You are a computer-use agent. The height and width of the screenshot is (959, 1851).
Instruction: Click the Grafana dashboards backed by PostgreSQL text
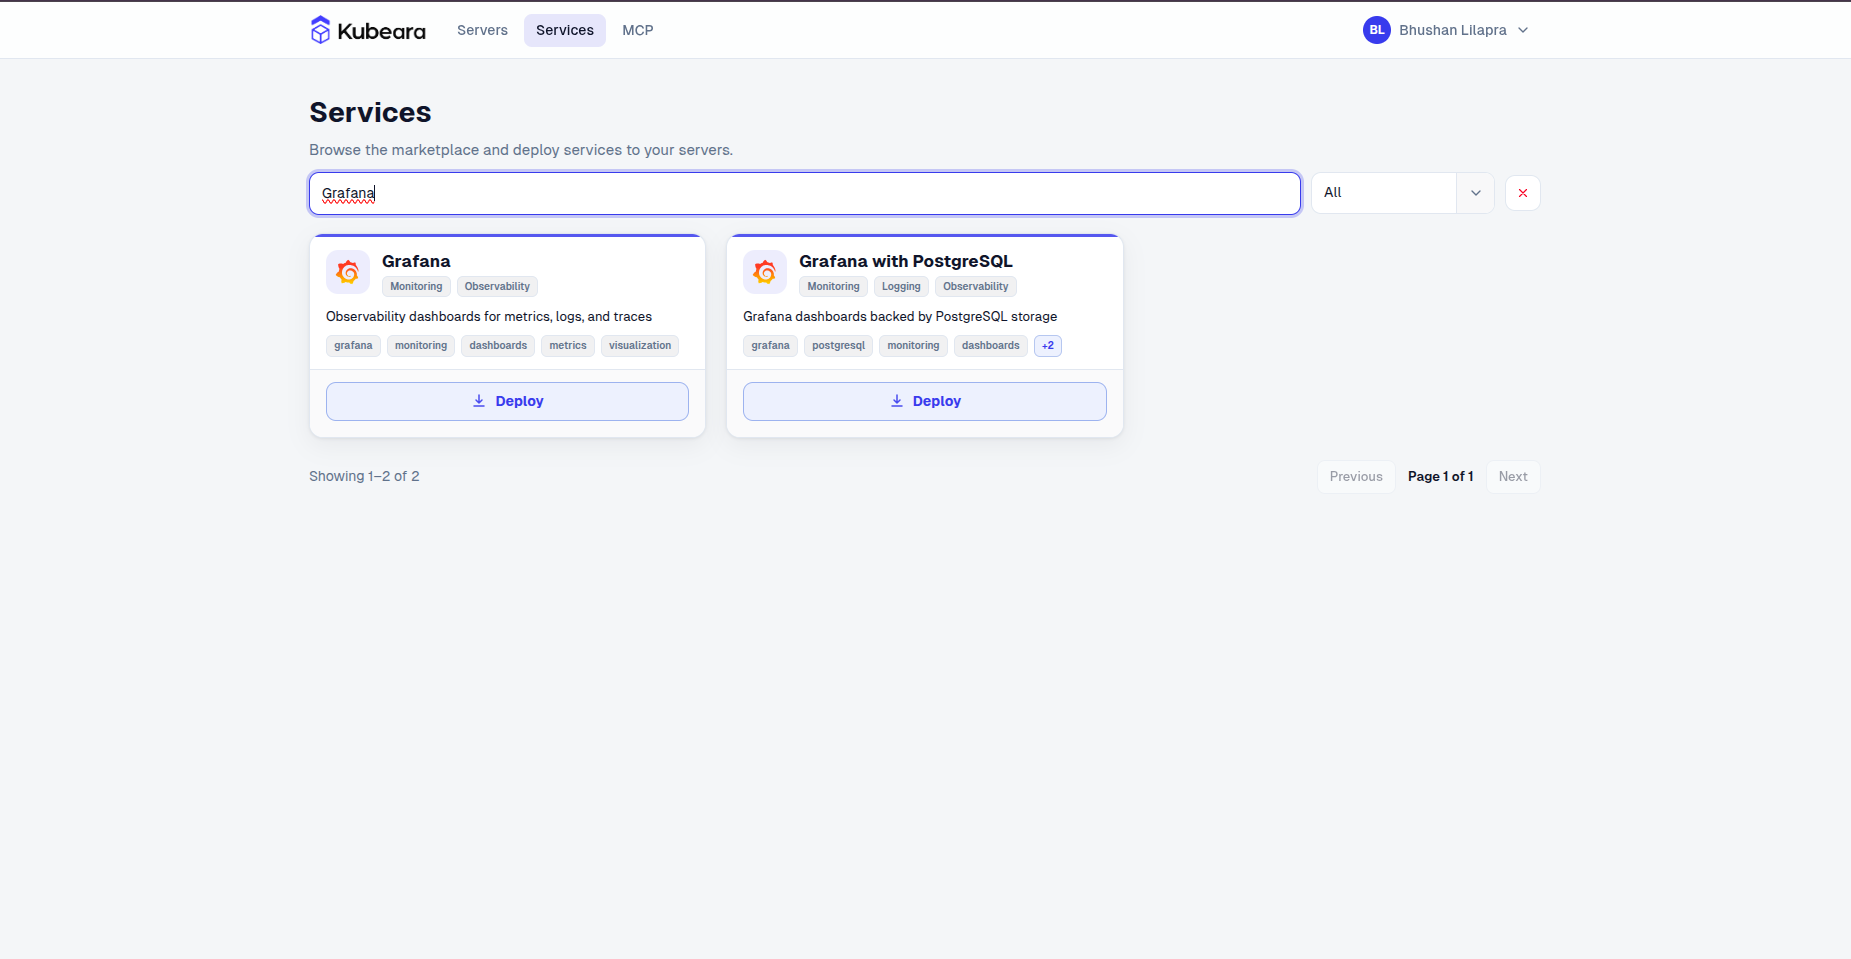pos(900,316)
